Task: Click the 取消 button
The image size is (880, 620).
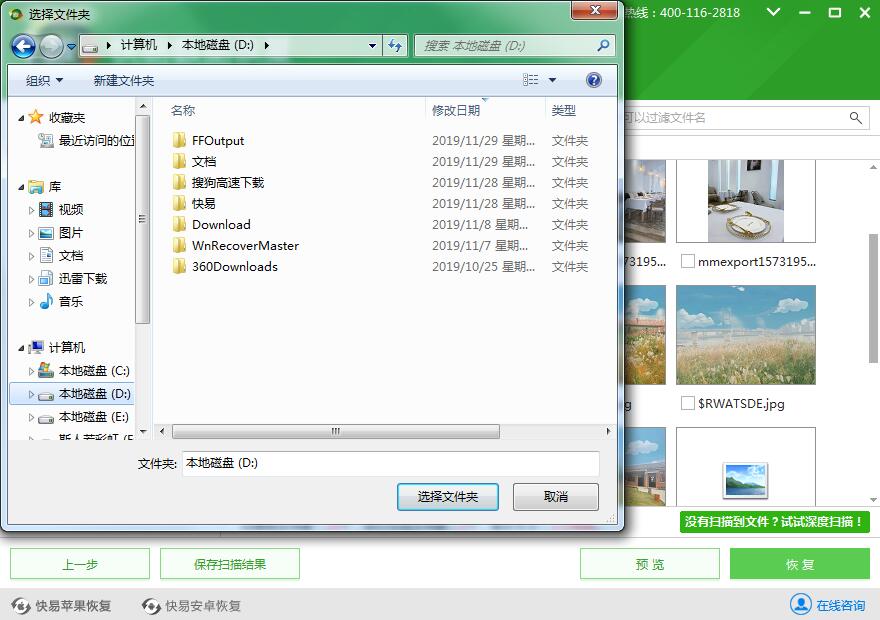Action: [x=556, y=497]
